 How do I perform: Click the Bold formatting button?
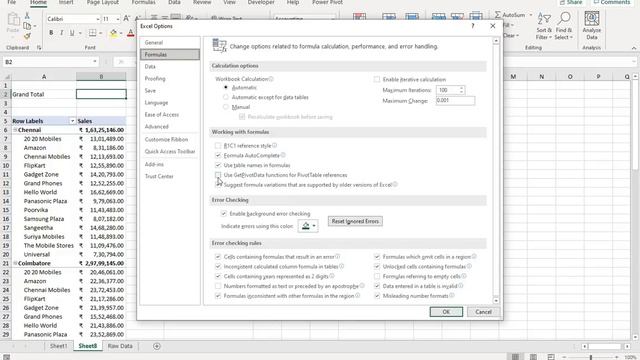[x=51, y=33]
